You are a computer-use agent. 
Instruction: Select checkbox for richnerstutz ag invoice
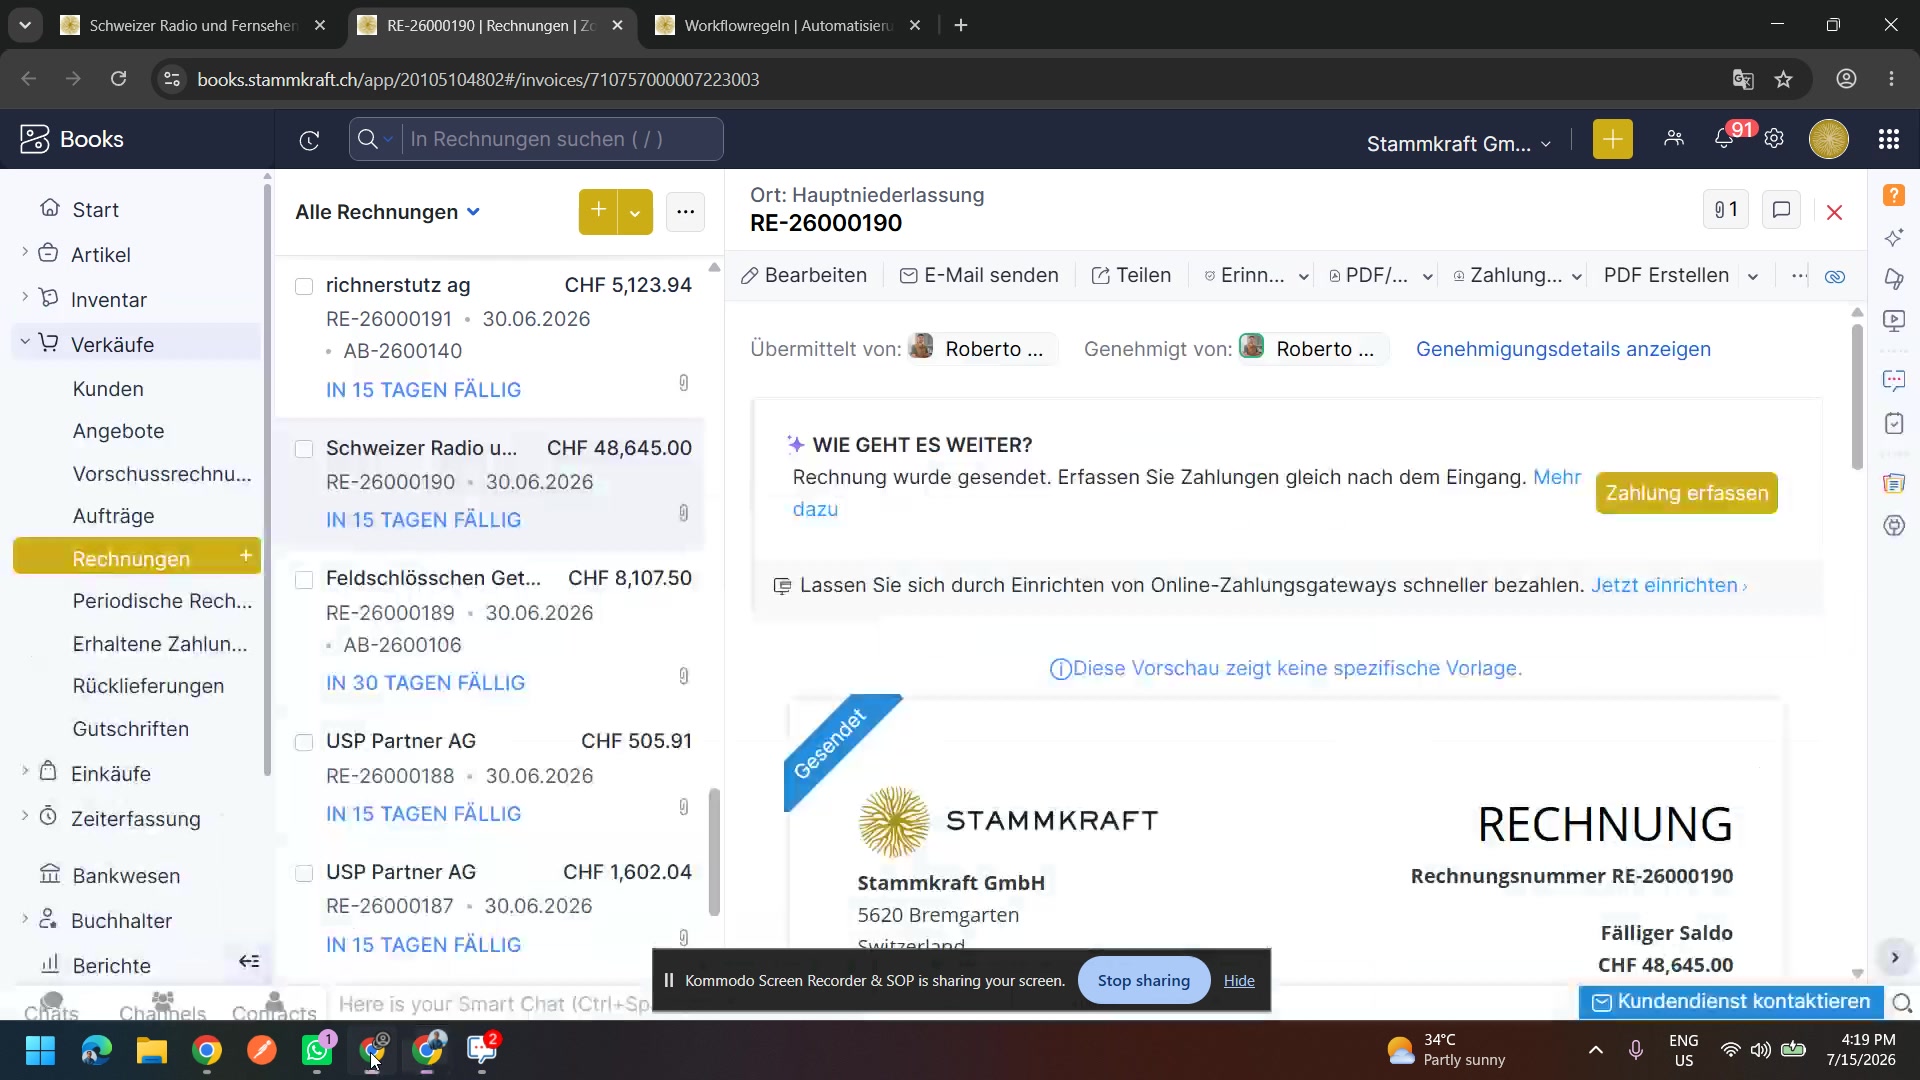[x=304, y=287]
